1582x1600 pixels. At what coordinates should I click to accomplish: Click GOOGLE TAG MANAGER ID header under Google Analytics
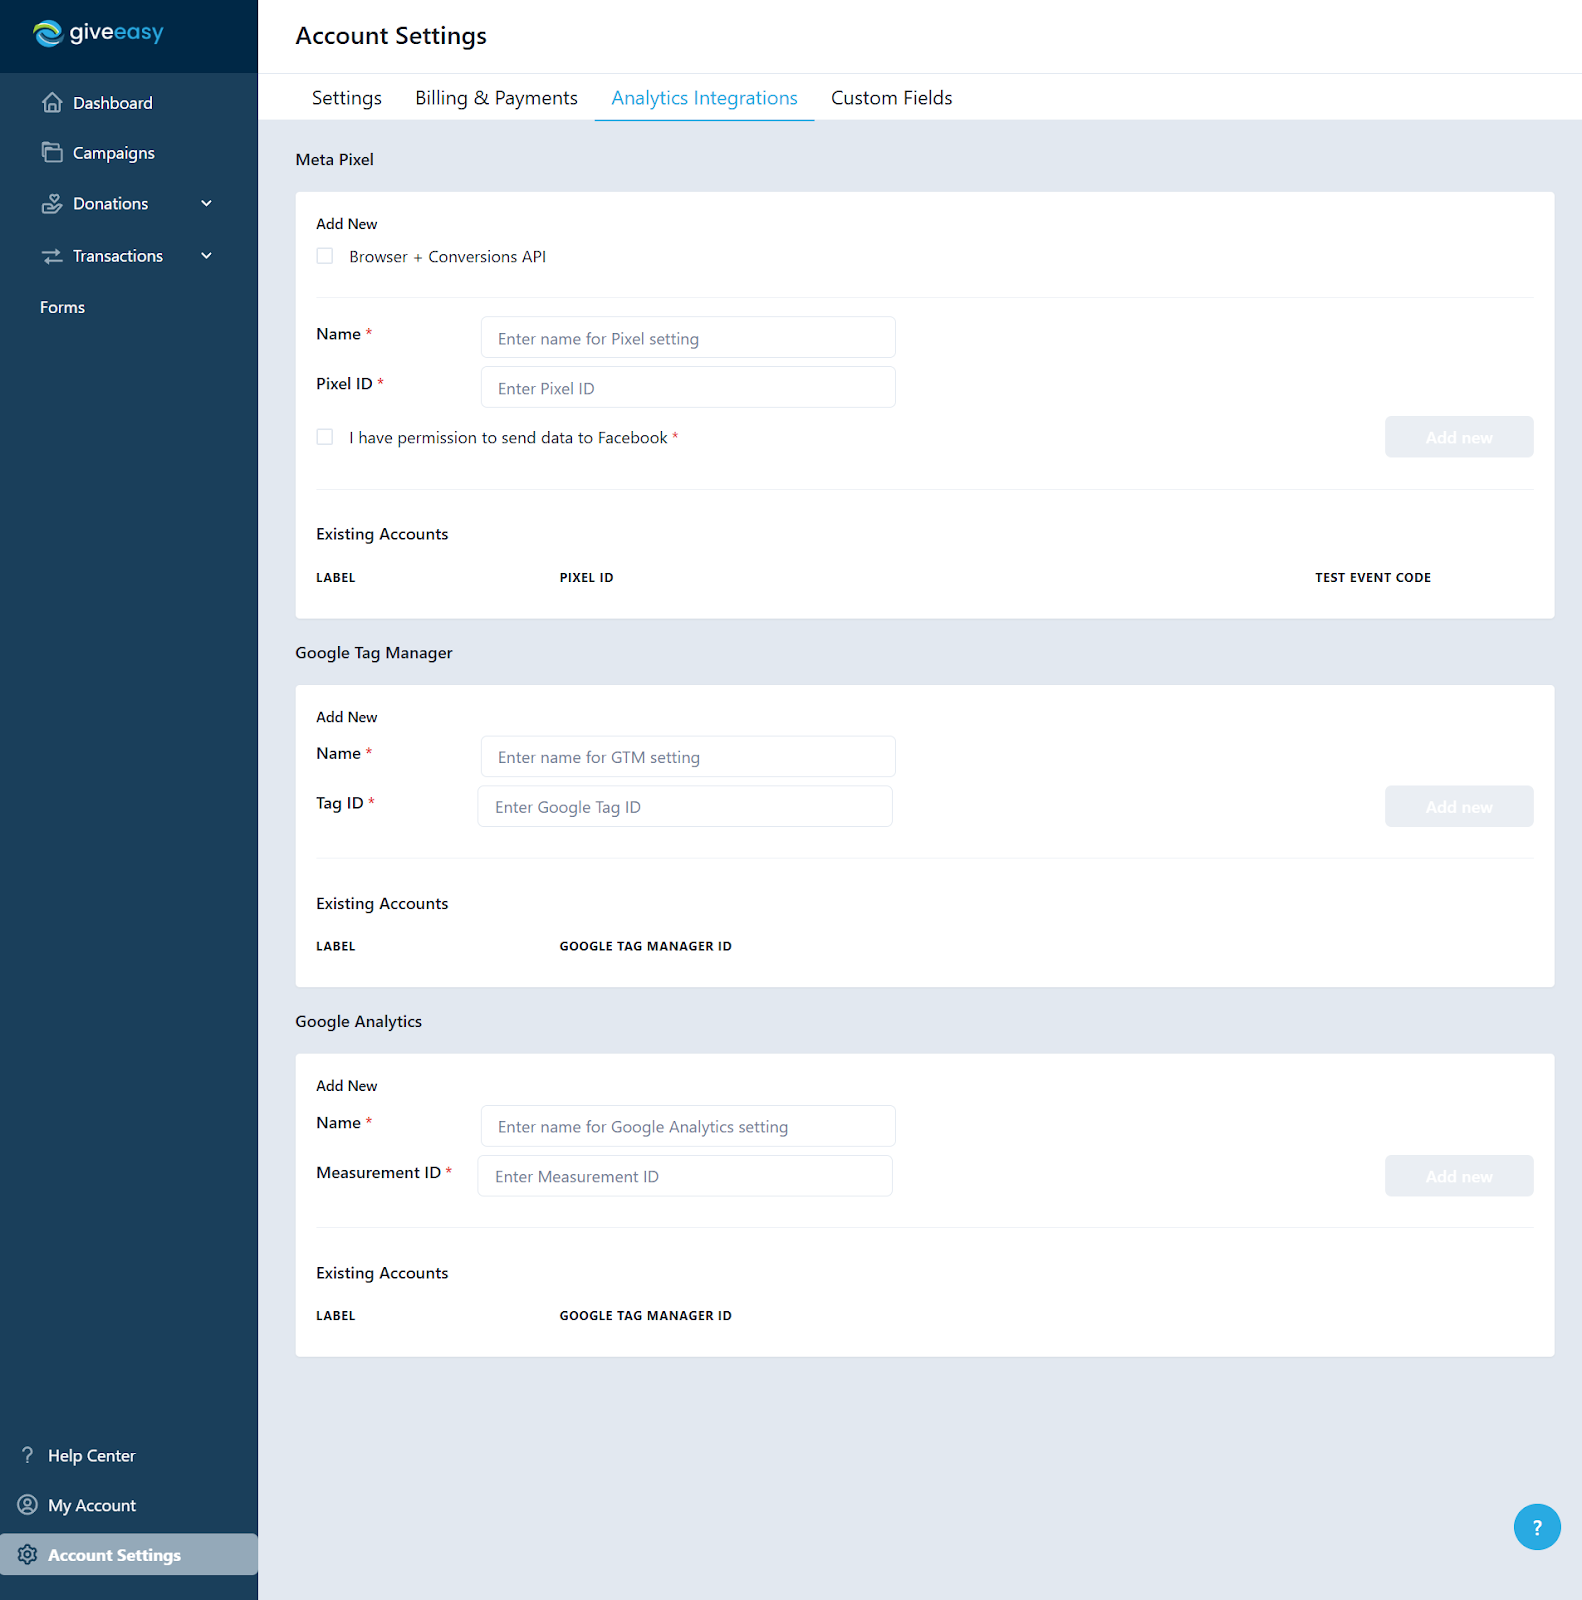click(645, 1316)
